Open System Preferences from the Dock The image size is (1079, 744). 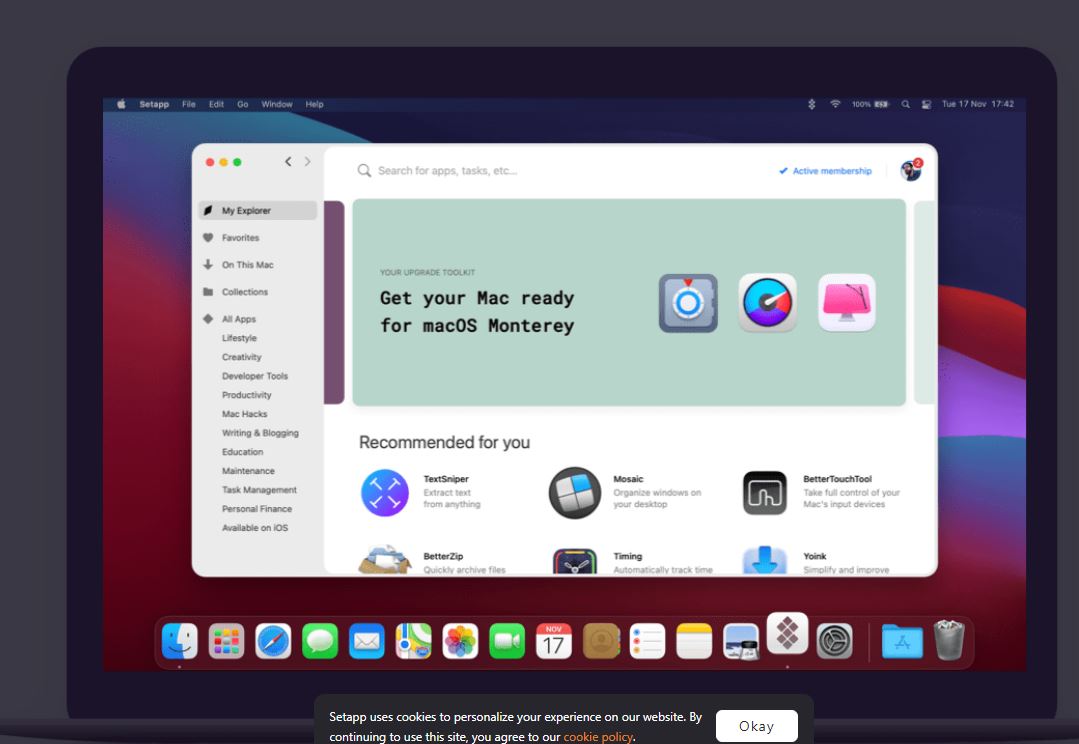835,641
